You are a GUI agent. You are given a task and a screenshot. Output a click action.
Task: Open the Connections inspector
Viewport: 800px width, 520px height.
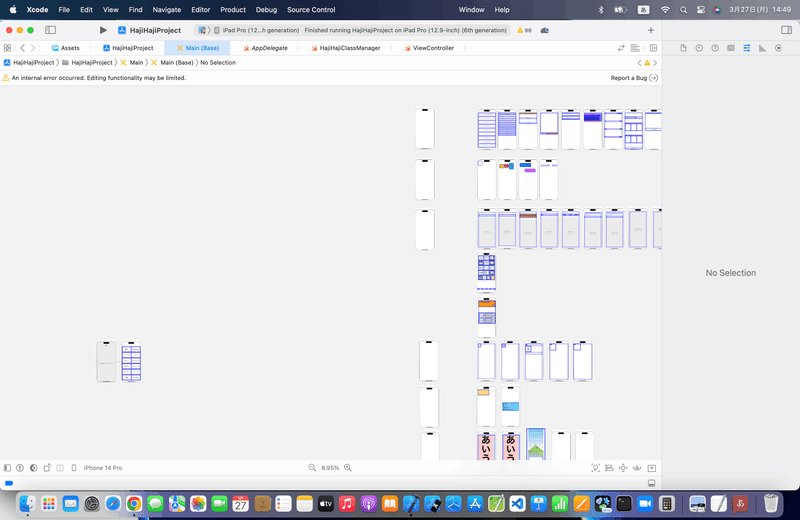778,48
